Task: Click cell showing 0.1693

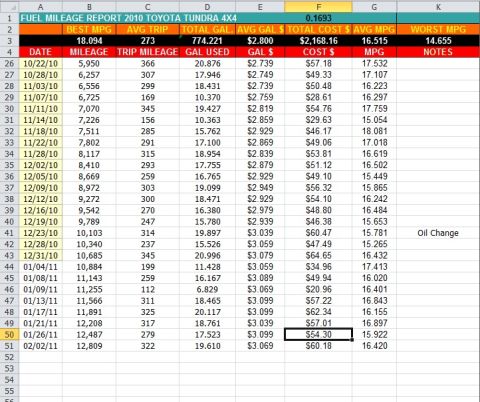Action: 318,18
